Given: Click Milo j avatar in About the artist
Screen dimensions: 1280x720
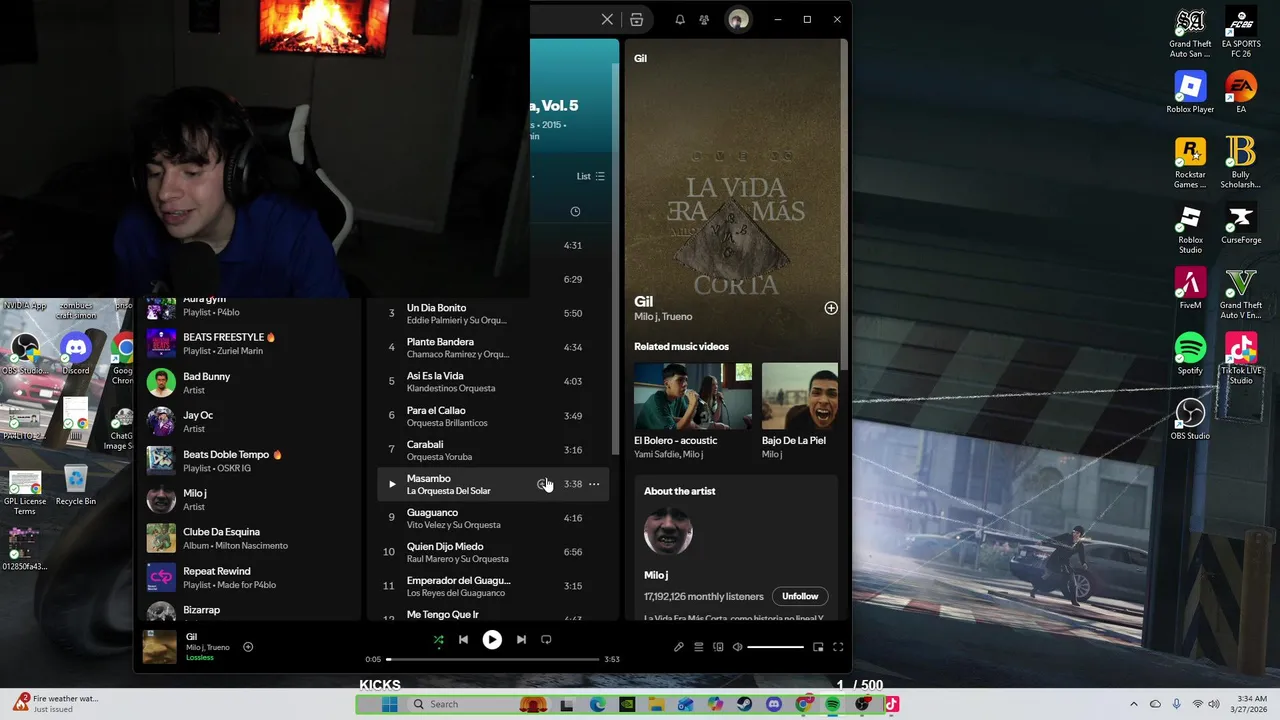Looking at the screenshot, I should (668, 531).
